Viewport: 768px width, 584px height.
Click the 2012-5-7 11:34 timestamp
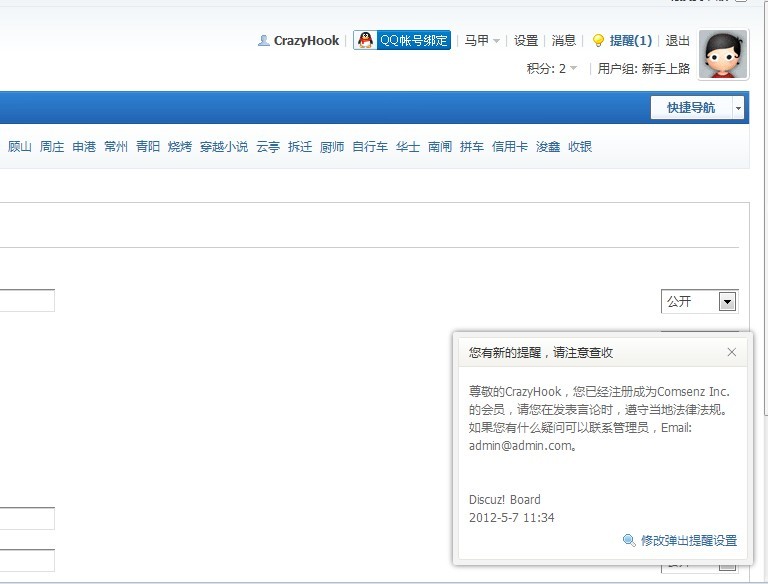(x=511, y=518)
